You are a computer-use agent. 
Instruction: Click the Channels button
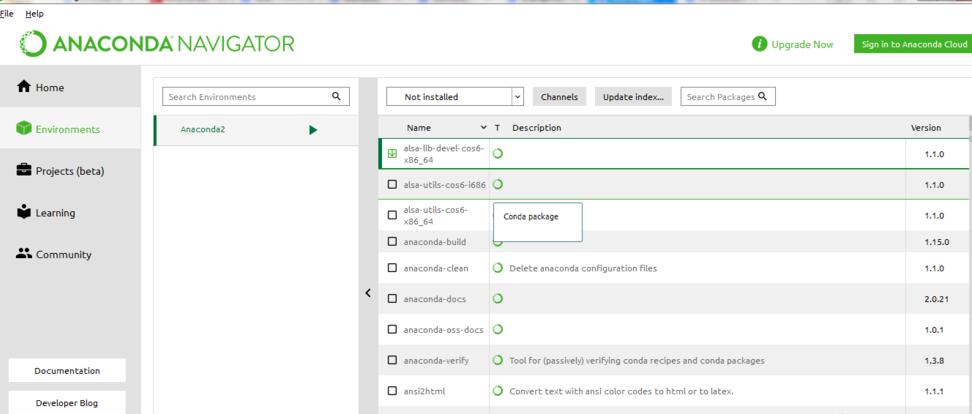[x=559, y=97]
